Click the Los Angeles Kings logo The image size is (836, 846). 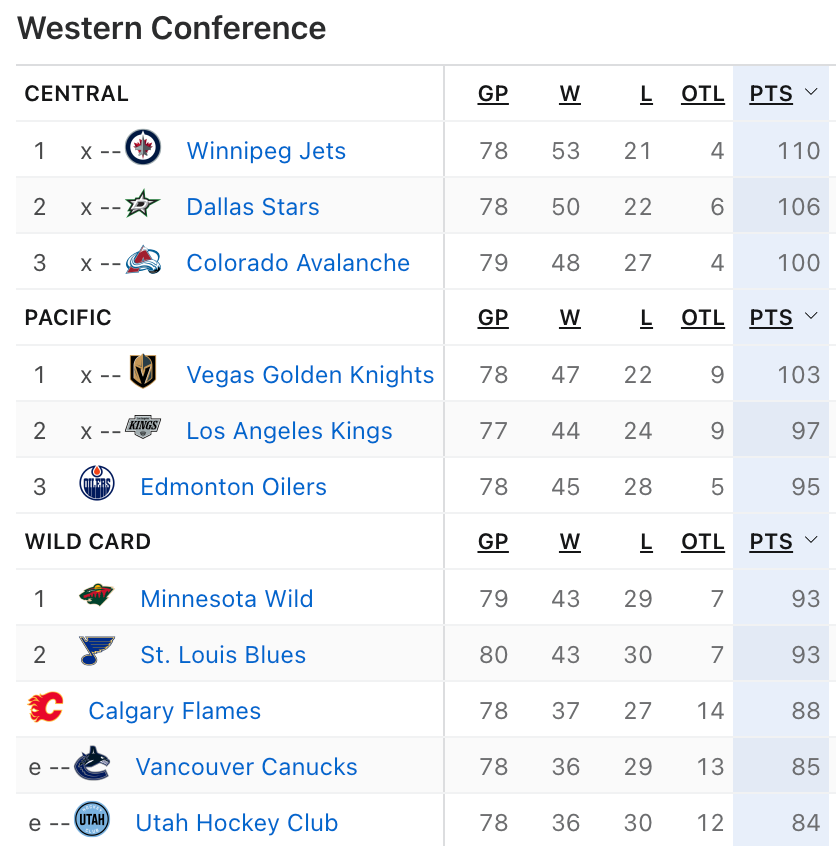coord(143,427)
